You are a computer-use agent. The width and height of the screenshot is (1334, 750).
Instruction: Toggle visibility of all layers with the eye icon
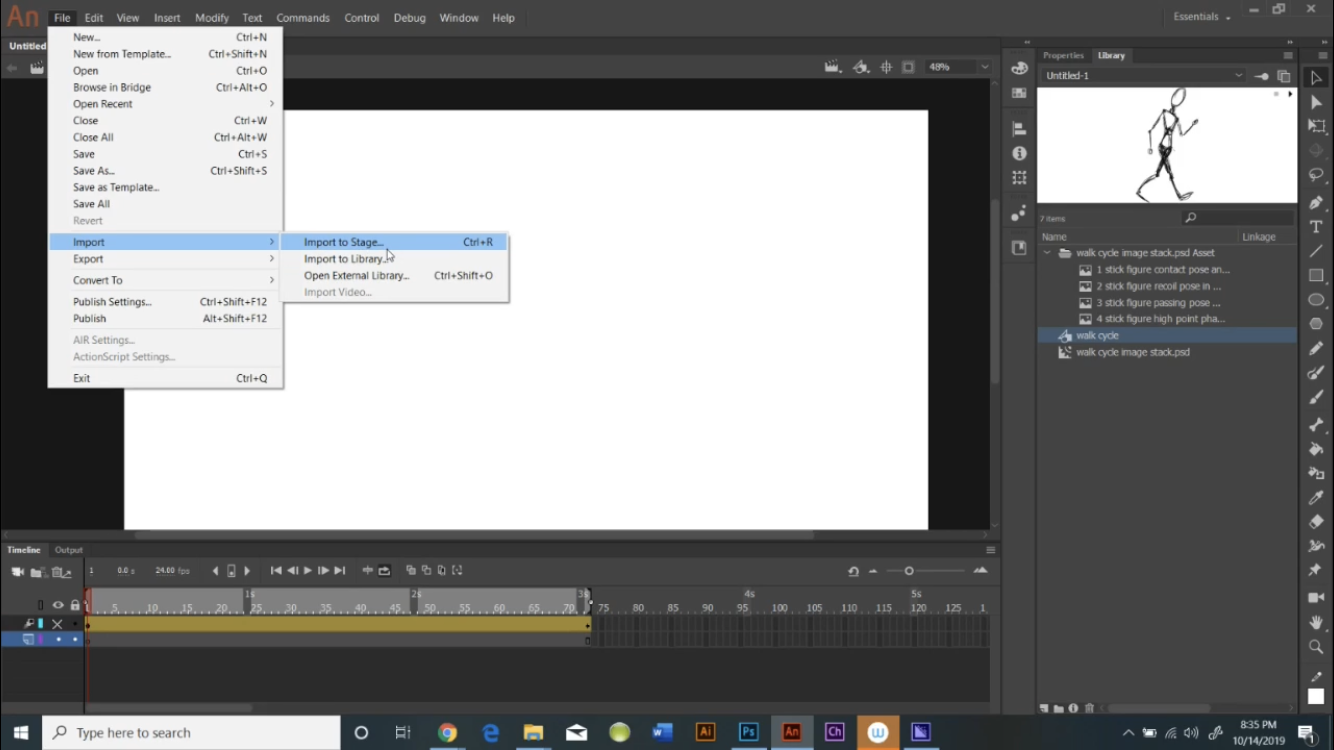click(x=58, y=605)
